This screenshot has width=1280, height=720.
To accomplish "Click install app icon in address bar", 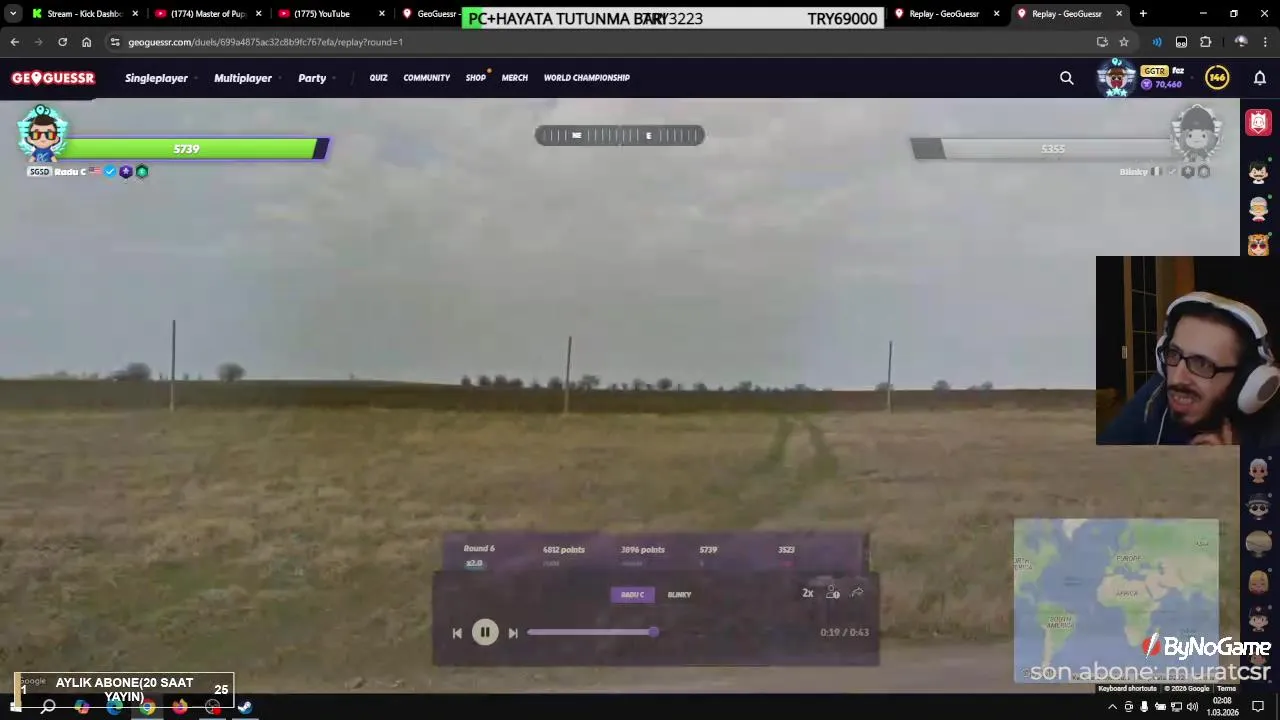I will 1102,42.
